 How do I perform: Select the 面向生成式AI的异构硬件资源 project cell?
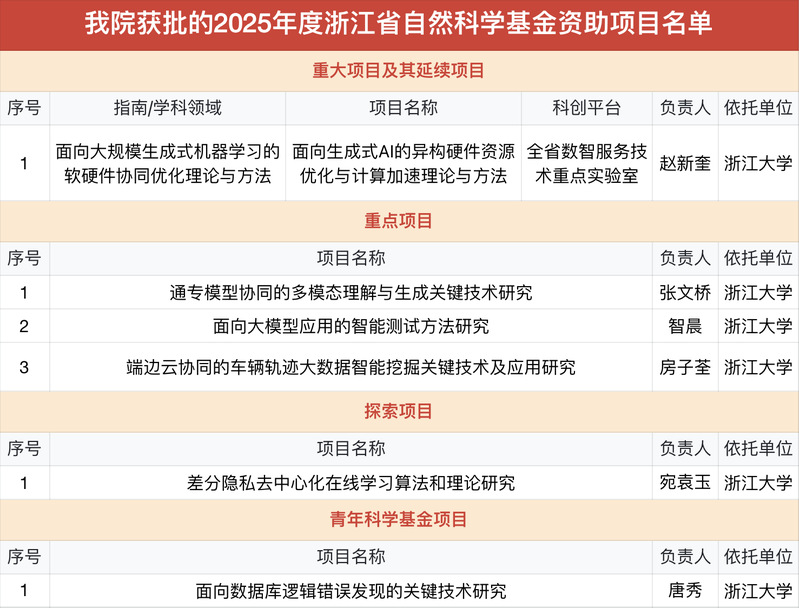tap(403, 163)
